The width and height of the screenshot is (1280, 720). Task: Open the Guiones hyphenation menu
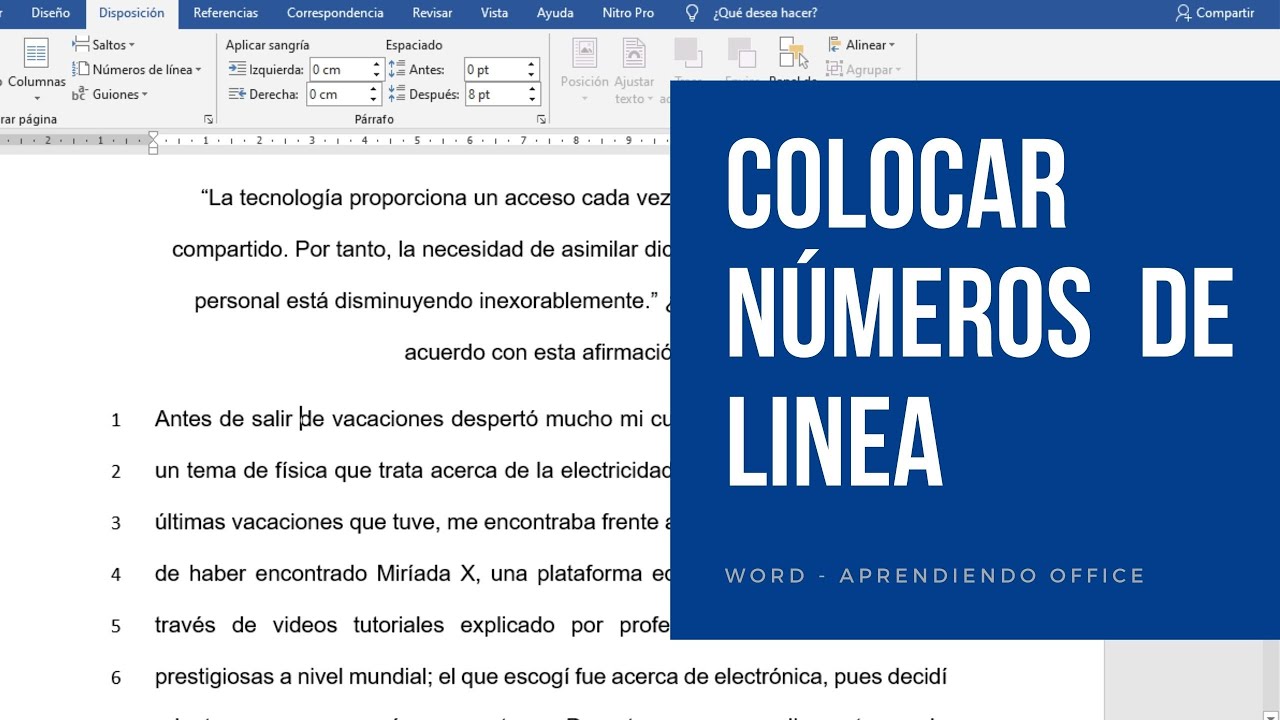coord(110,94)
